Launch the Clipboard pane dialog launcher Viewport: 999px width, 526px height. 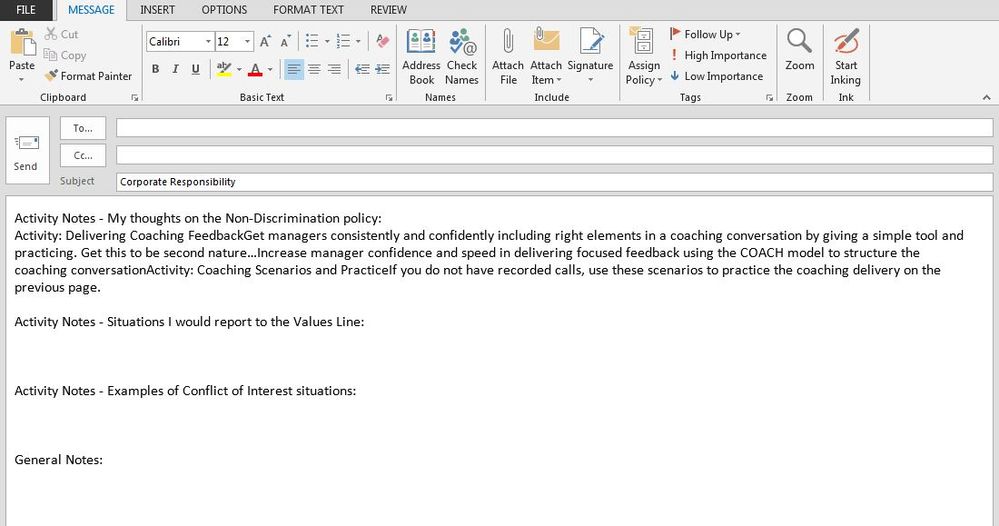coord(134,97)
